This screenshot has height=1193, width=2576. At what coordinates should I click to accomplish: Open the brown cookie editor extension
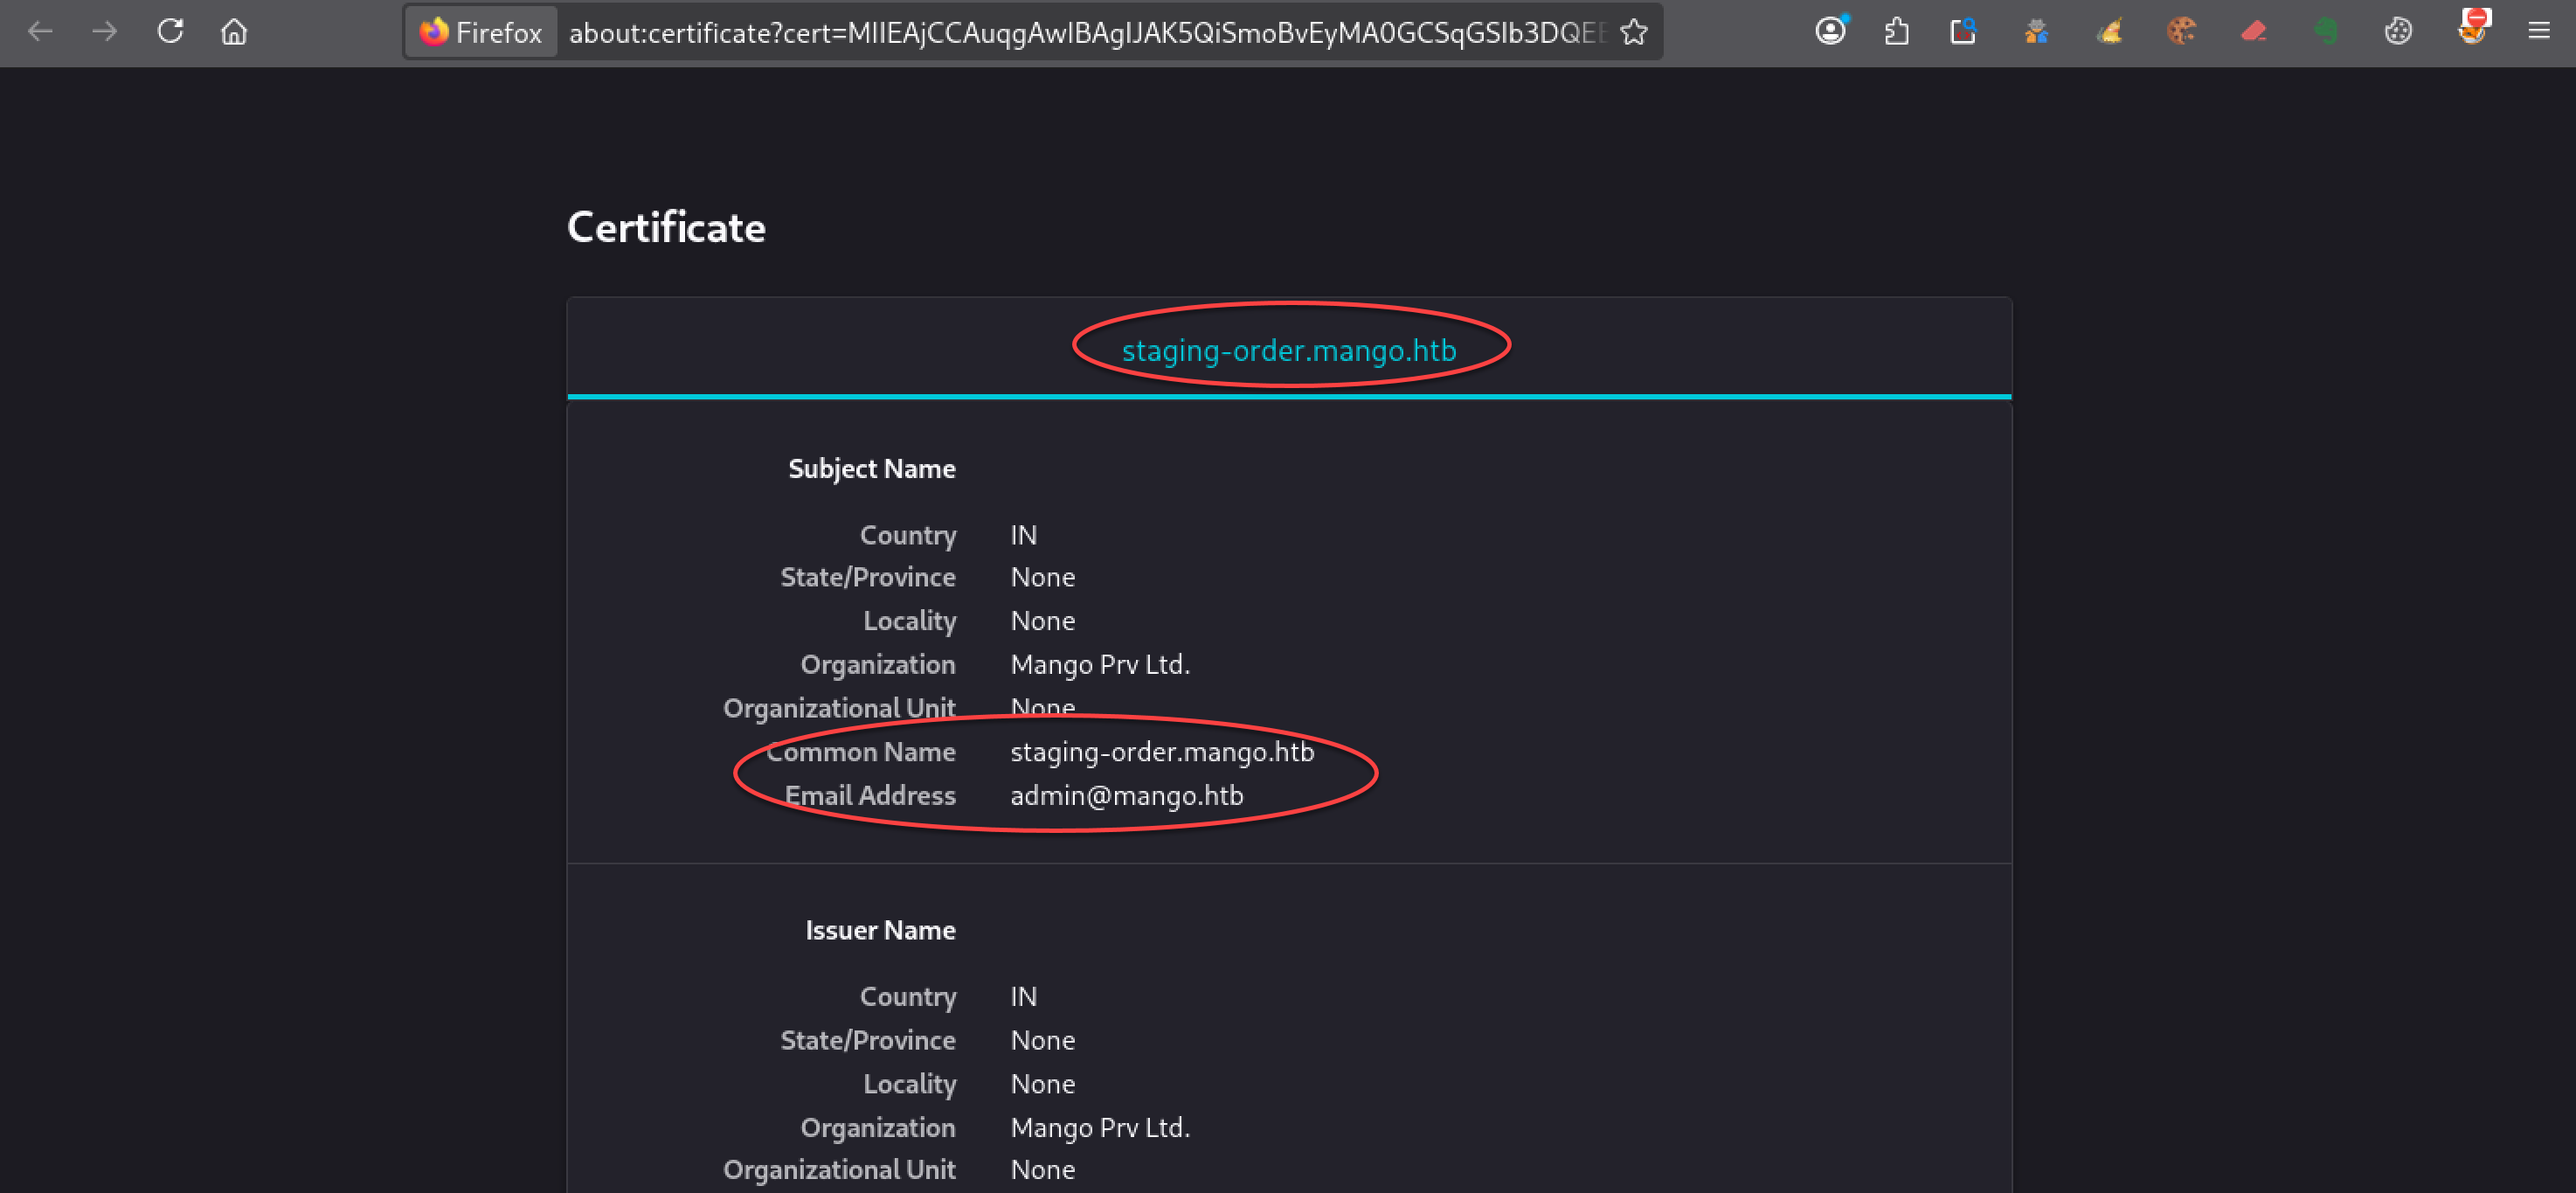[x=2181, y=32]
